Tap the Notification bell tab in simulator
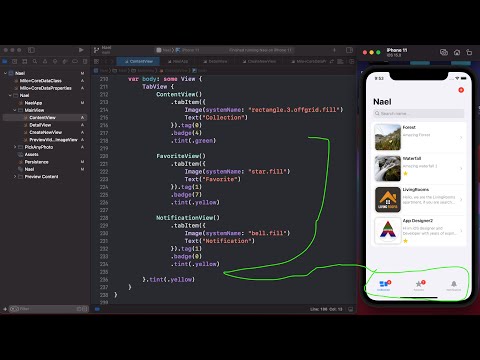The width and height of the screenshot is (480, 360). 454,285
